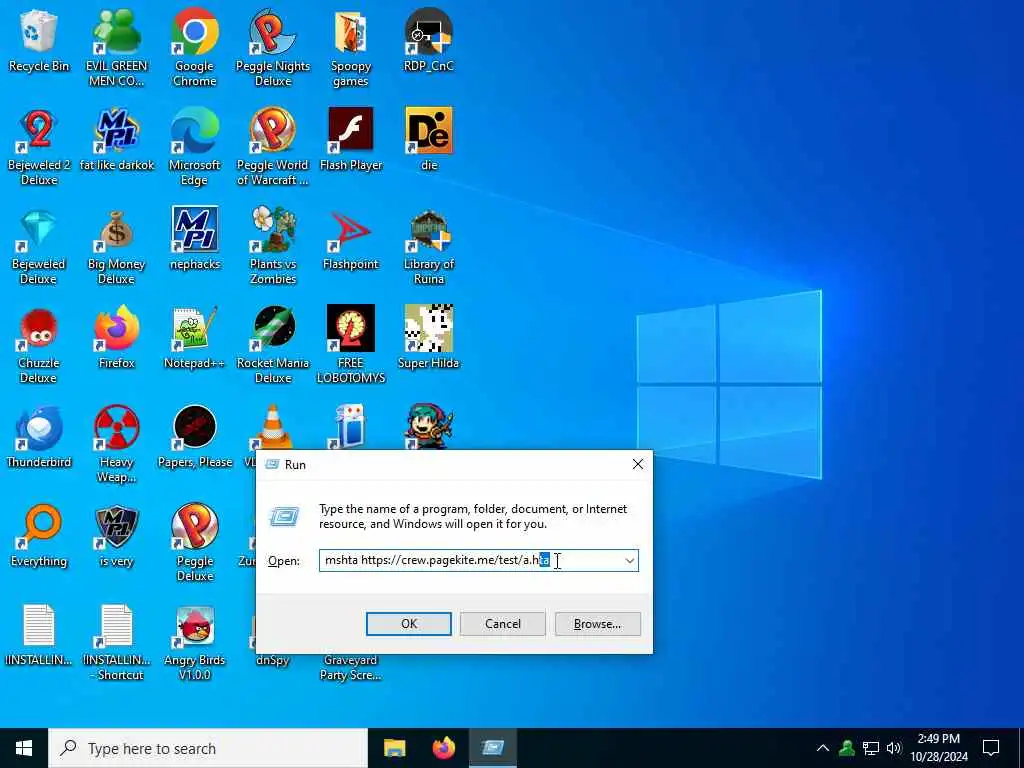Click the green user tray icon
The width and height of the screenshot is (1024, 768).
point(847,748)
